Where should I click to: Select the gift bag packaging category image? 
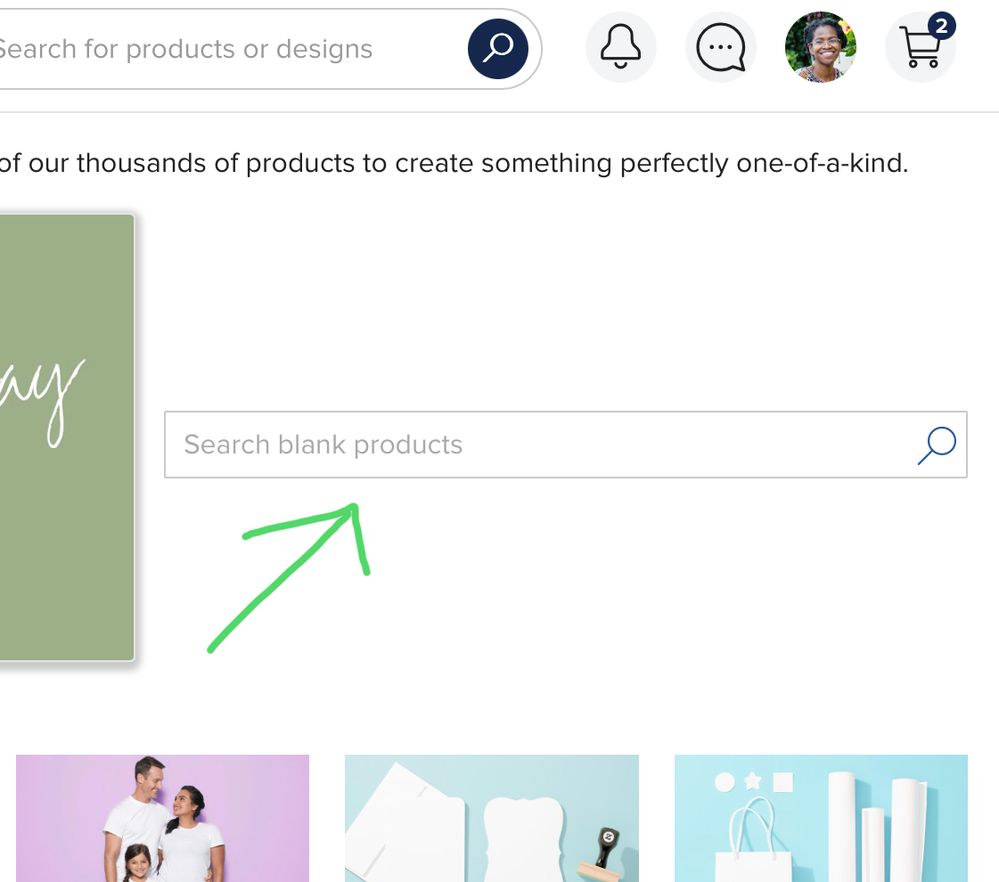coord(821,818)
